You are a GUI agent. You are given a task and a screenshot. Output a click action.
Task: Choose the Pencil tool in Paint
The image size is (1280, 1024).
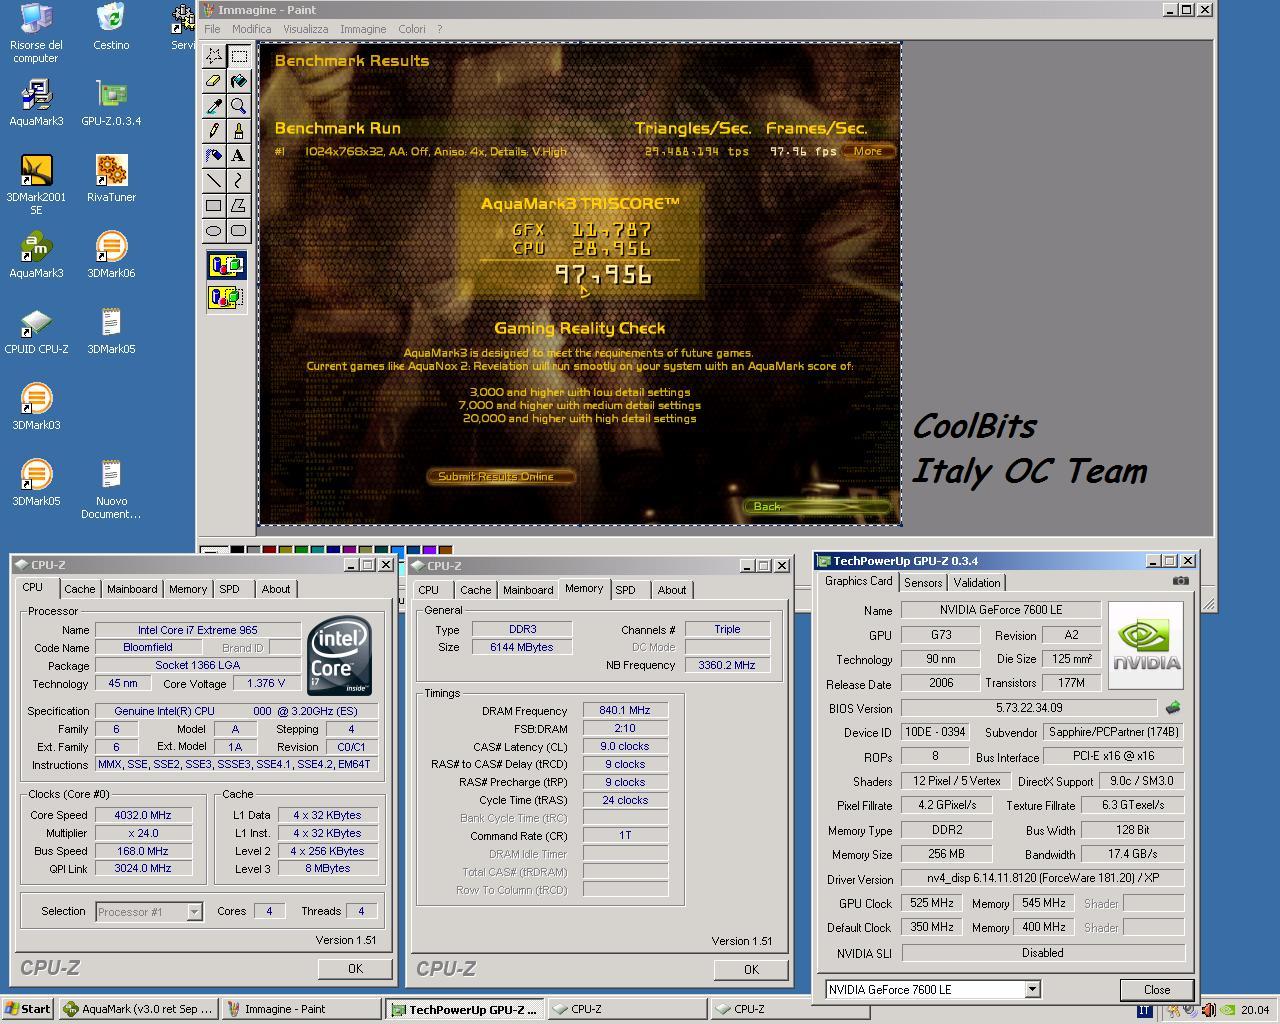click(214, 131)
